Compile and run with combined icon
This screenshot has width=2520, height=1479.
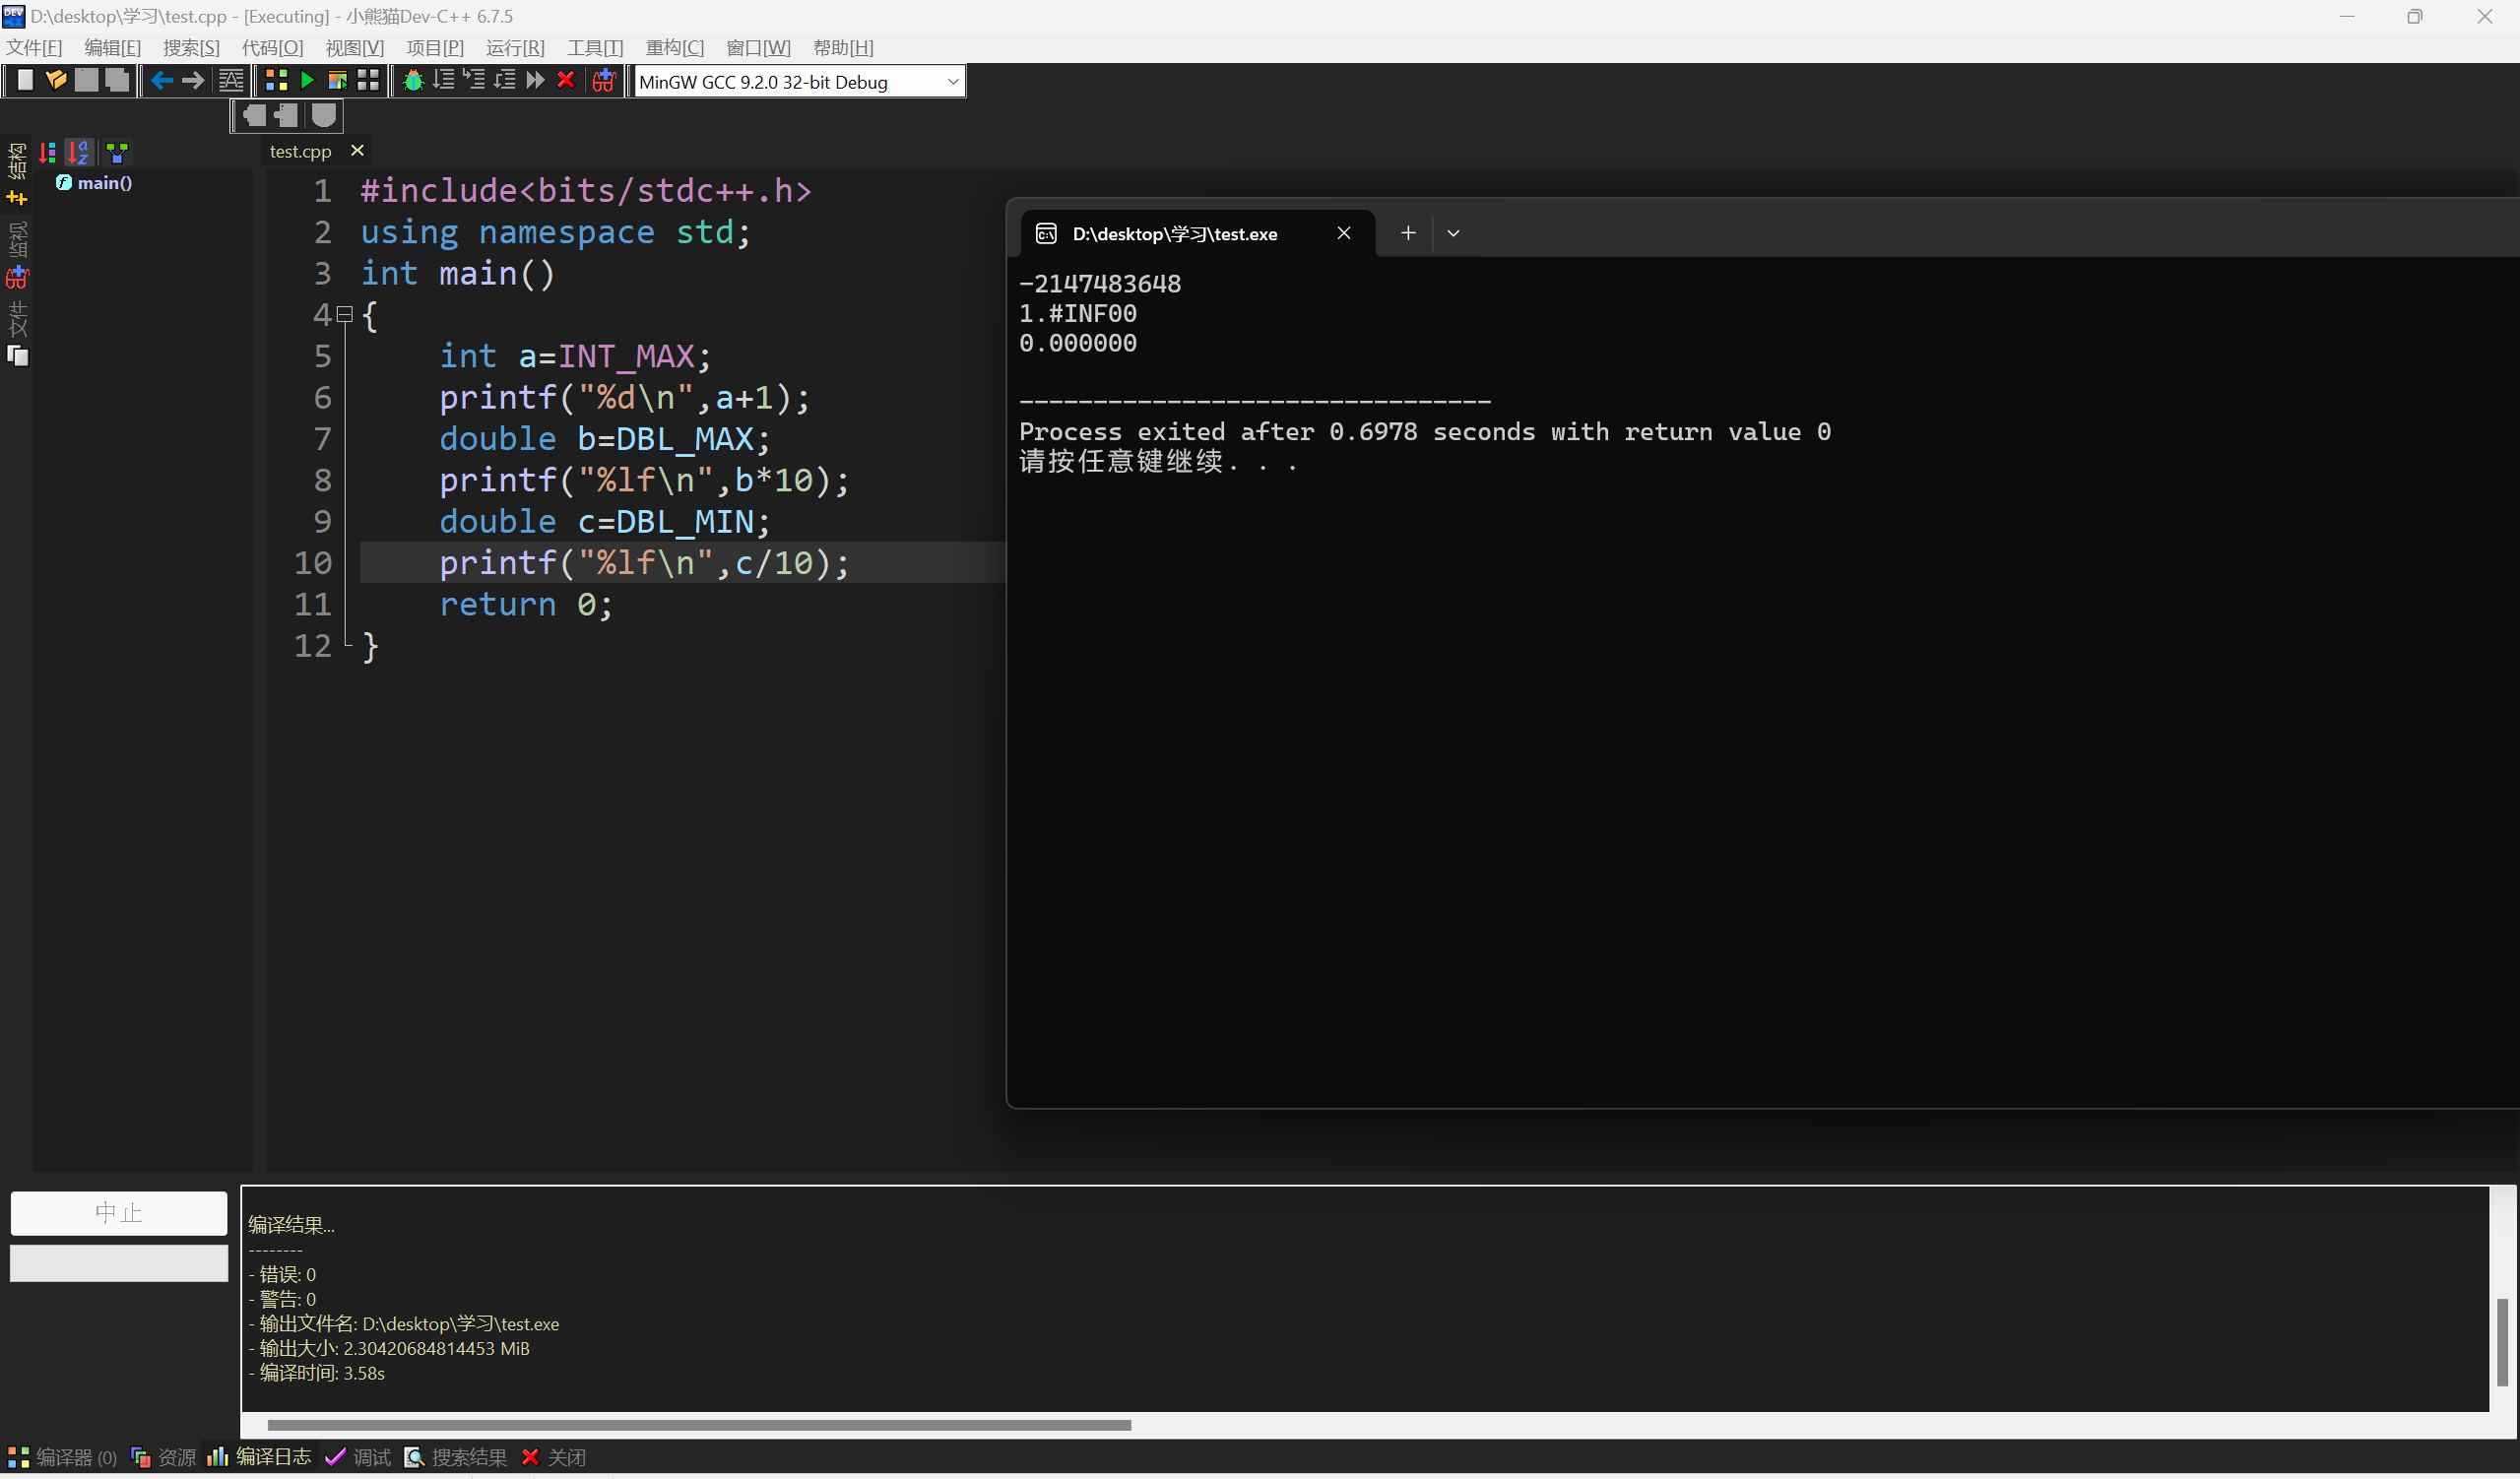(338, 81)
